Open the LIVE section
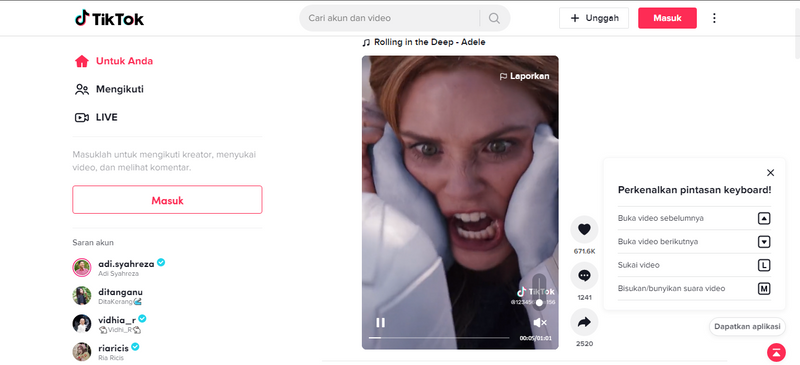Viewport: 800px width, 365px height. [x=96, y=117]
